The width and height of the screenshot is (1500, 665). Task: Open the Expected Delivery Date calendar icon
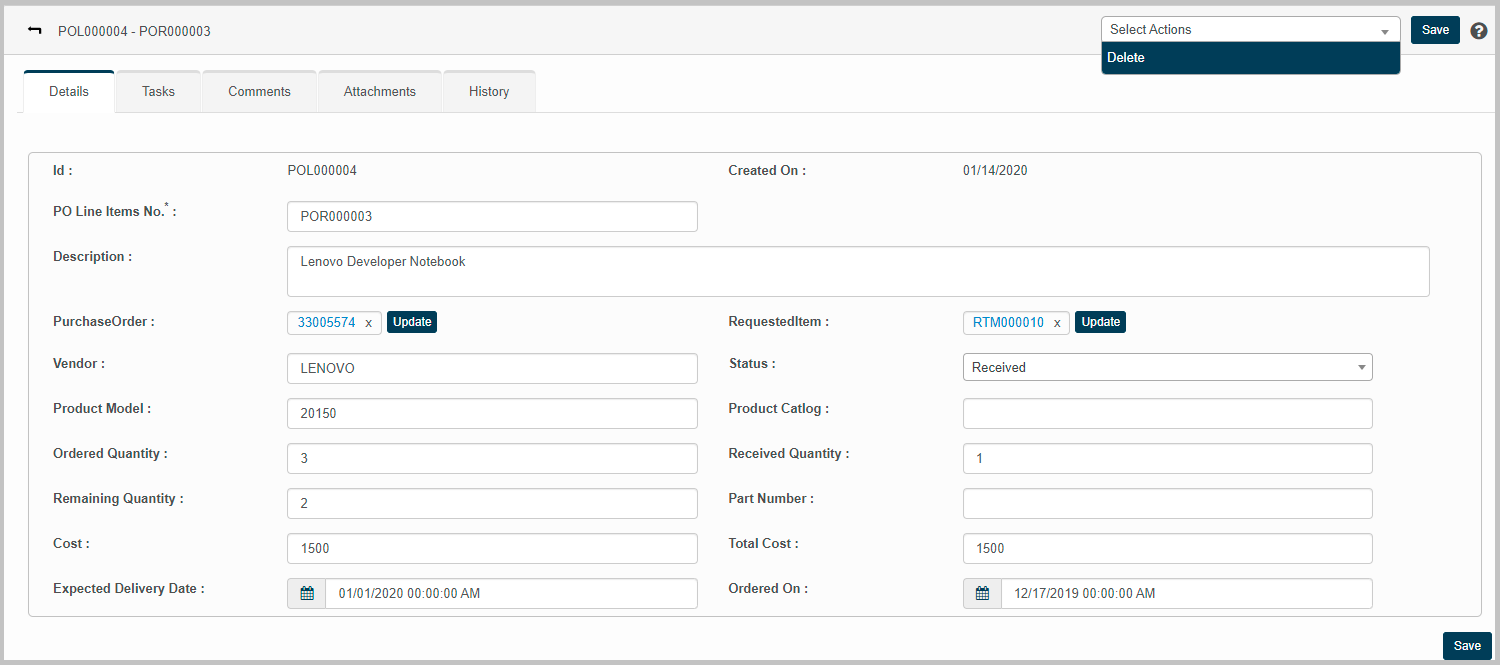pyautogui.click(x=307, y=593)
